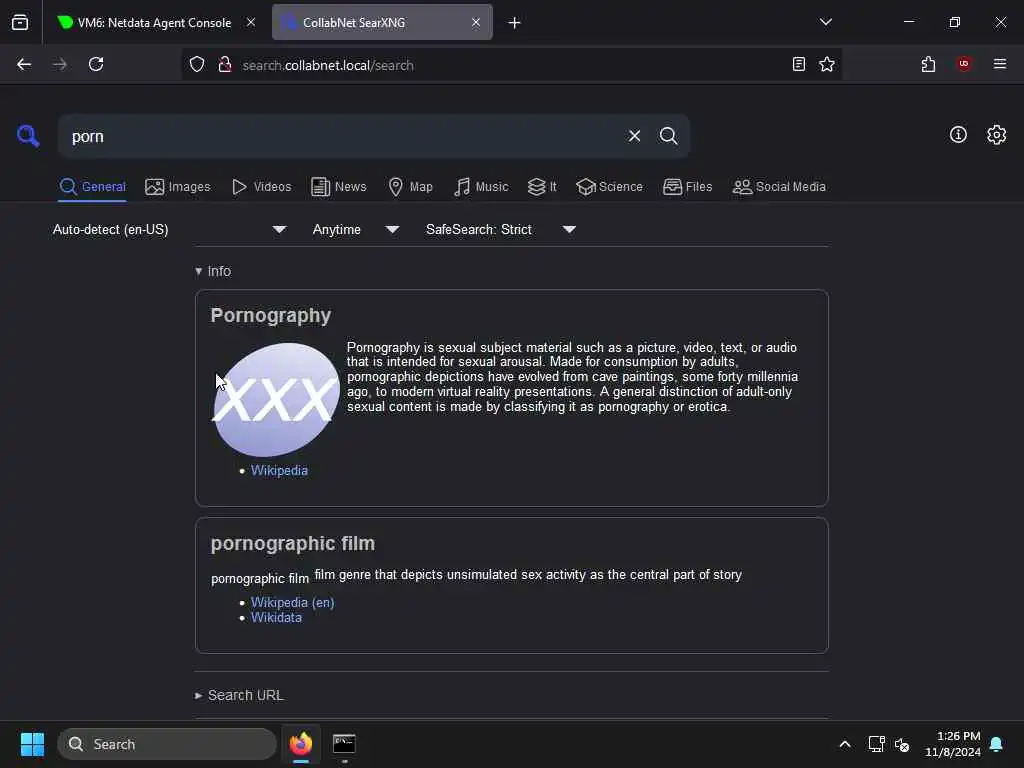Switch to It category
The image size is (1024, 768).
click(542, 187)
